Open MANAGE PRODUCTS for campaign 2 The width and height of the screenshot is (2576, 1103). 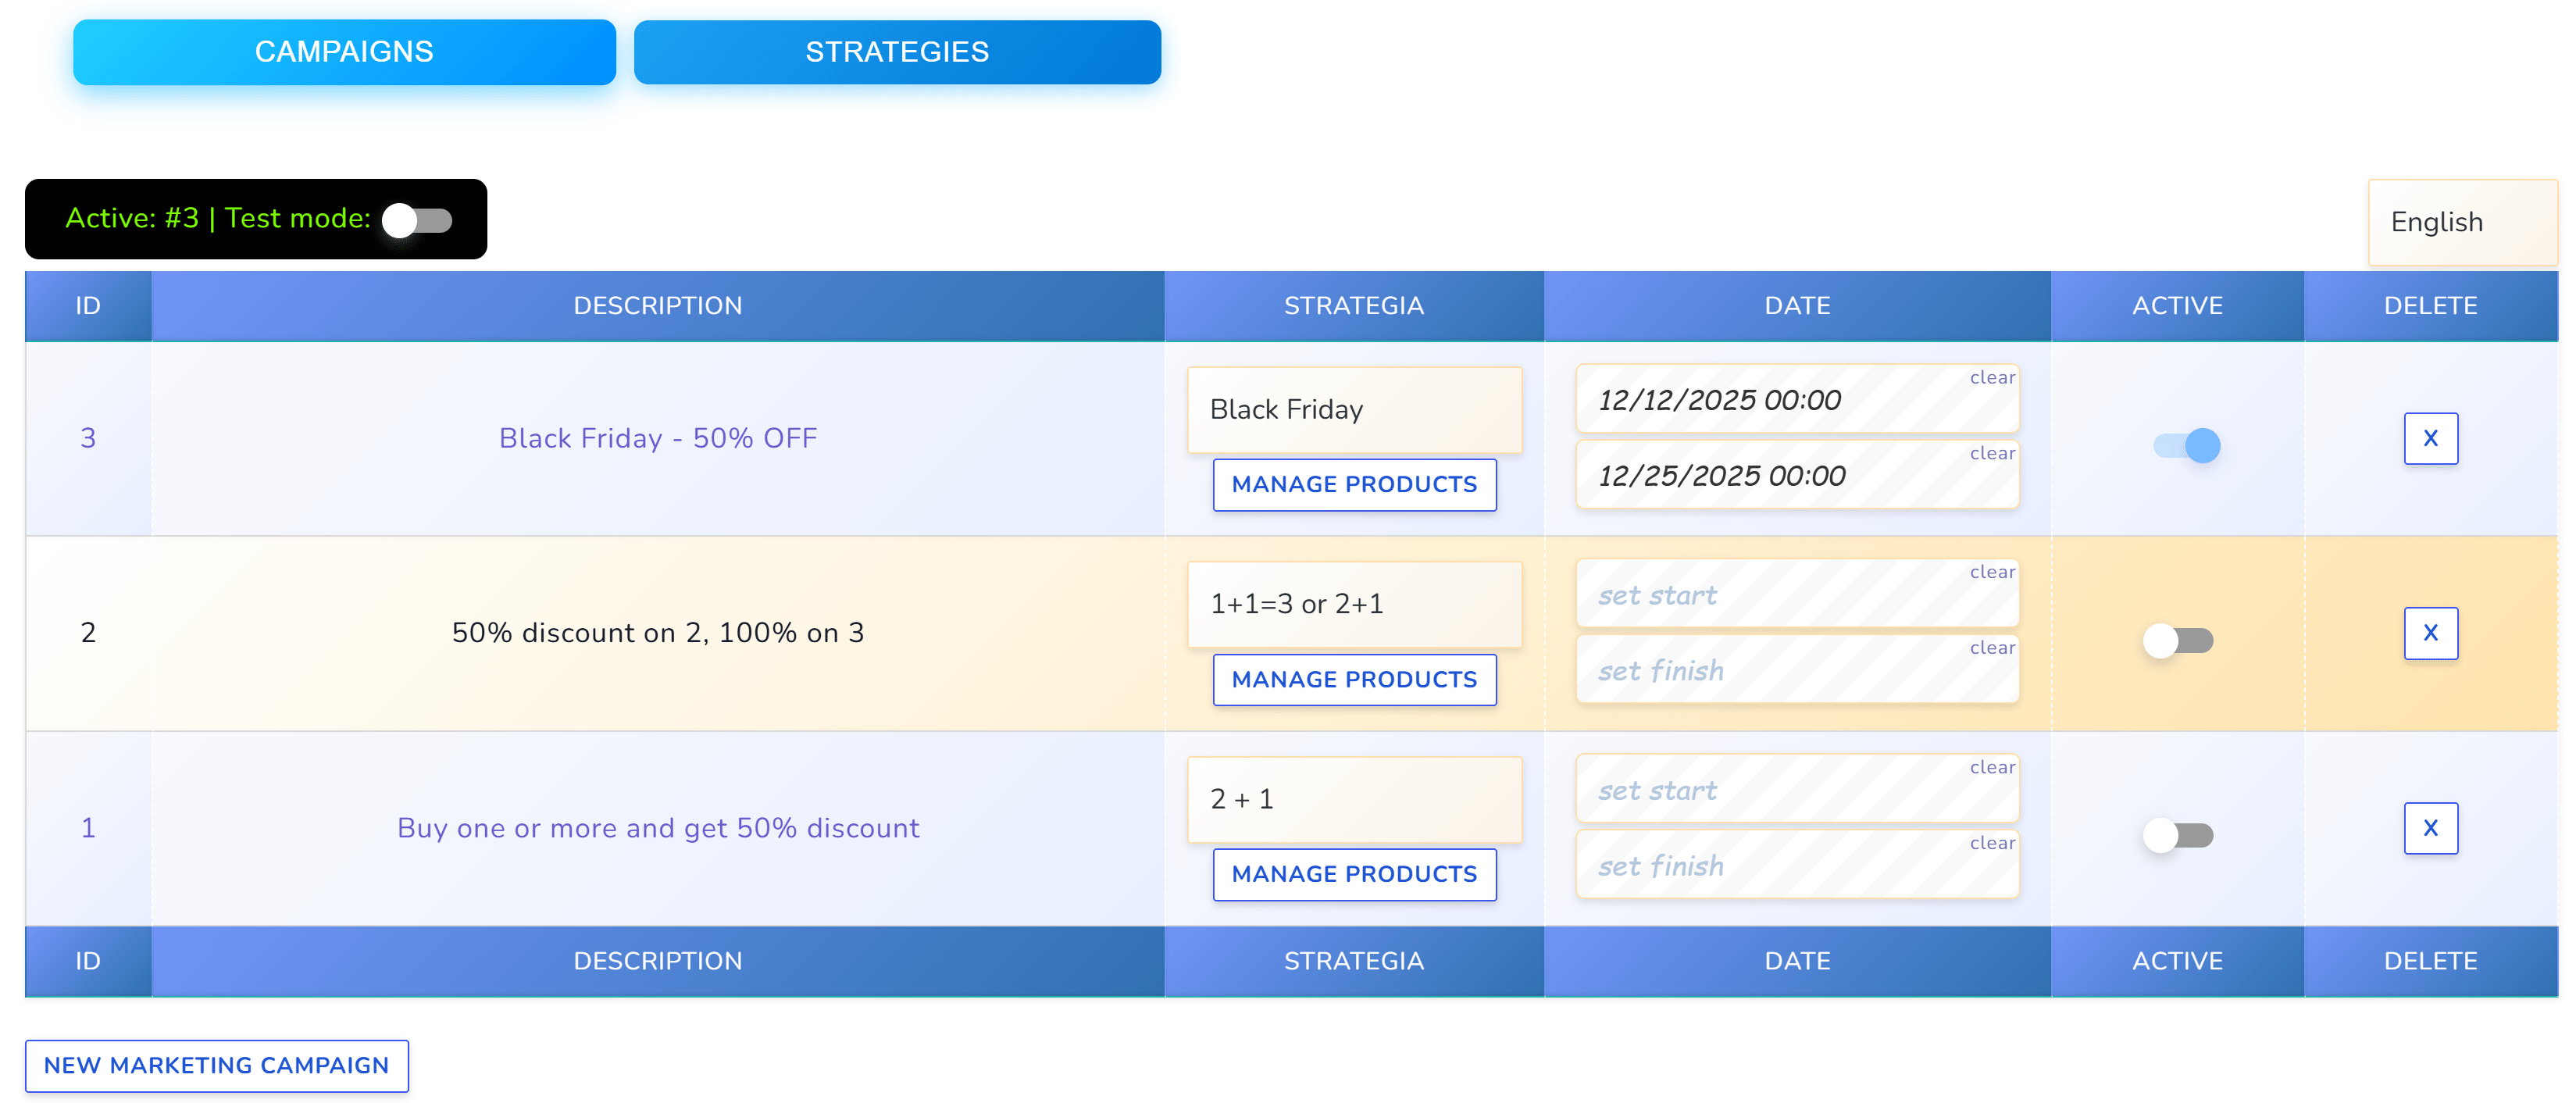(1354, 679)
